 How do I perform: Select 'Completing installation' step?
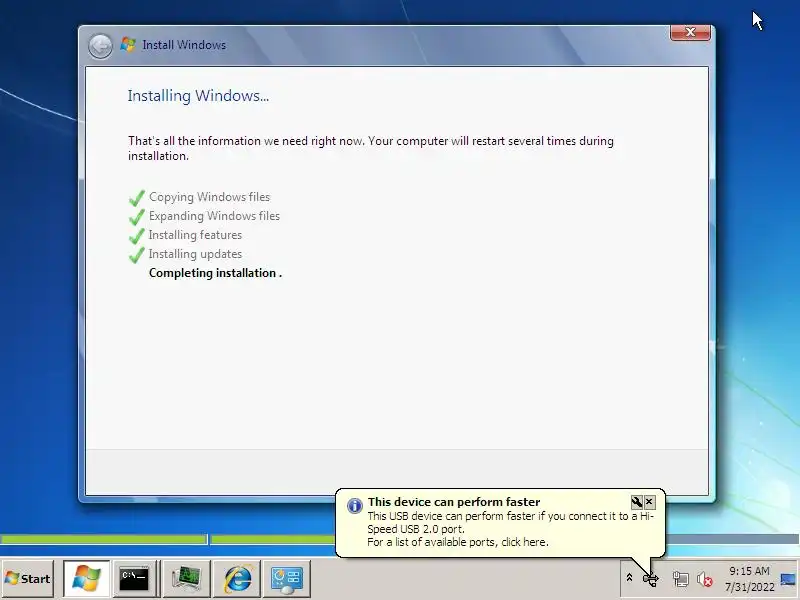(x=215, y=273)
